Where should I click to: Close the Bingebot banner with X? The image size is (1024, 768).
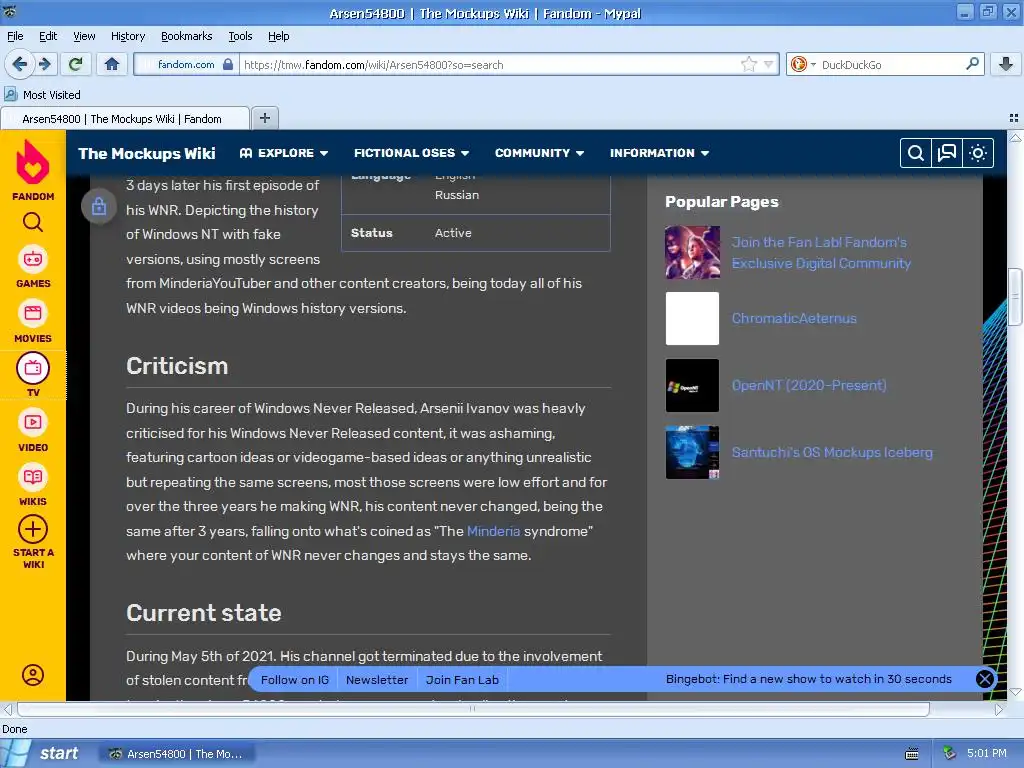[x=984, y=679]
